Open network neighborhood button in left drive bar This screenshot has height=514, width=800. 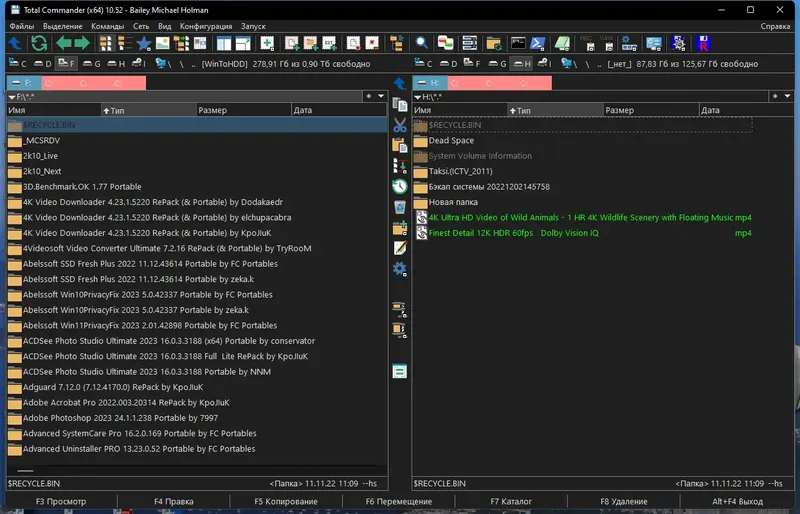click(163, 63)
